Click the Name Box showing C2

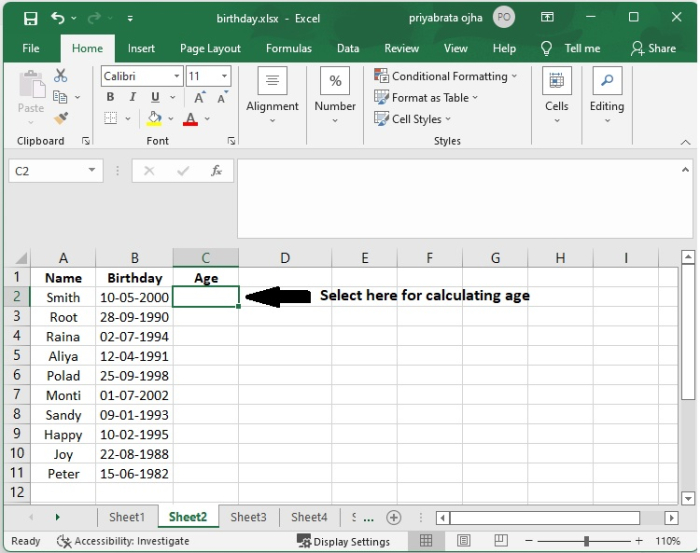point(46,171)
